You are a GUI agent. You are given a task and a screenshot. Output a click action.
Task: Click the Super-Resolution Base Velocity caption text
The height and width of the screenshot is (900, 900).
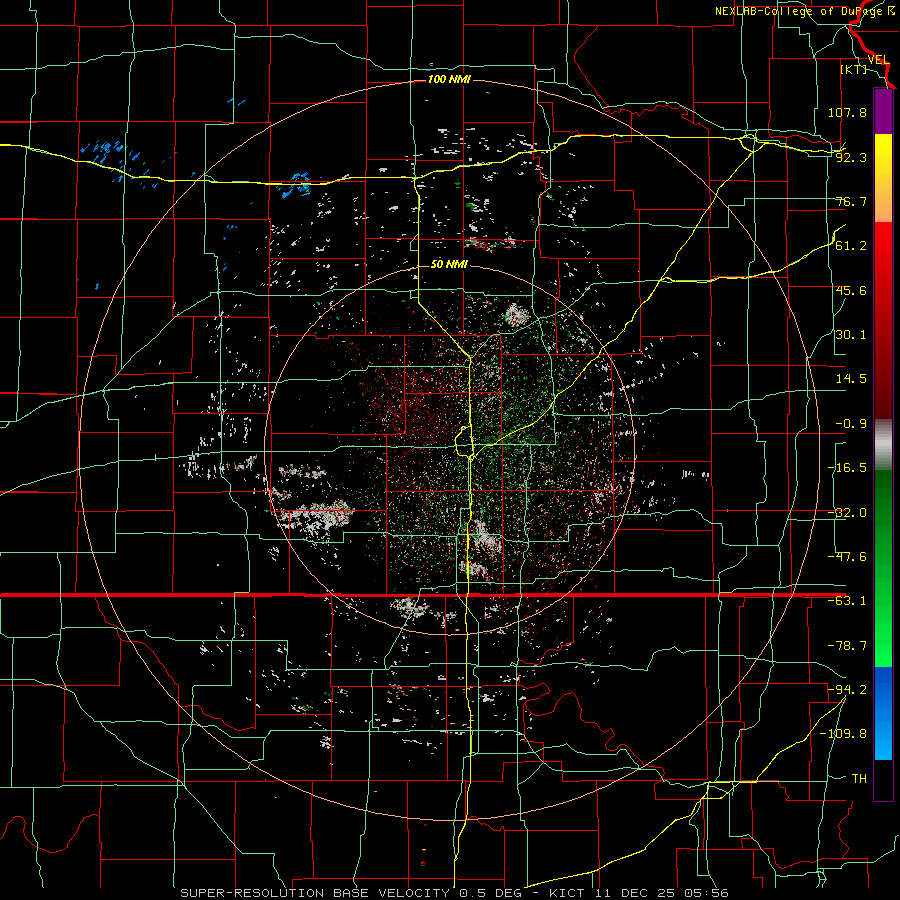(x=454, y=893)
